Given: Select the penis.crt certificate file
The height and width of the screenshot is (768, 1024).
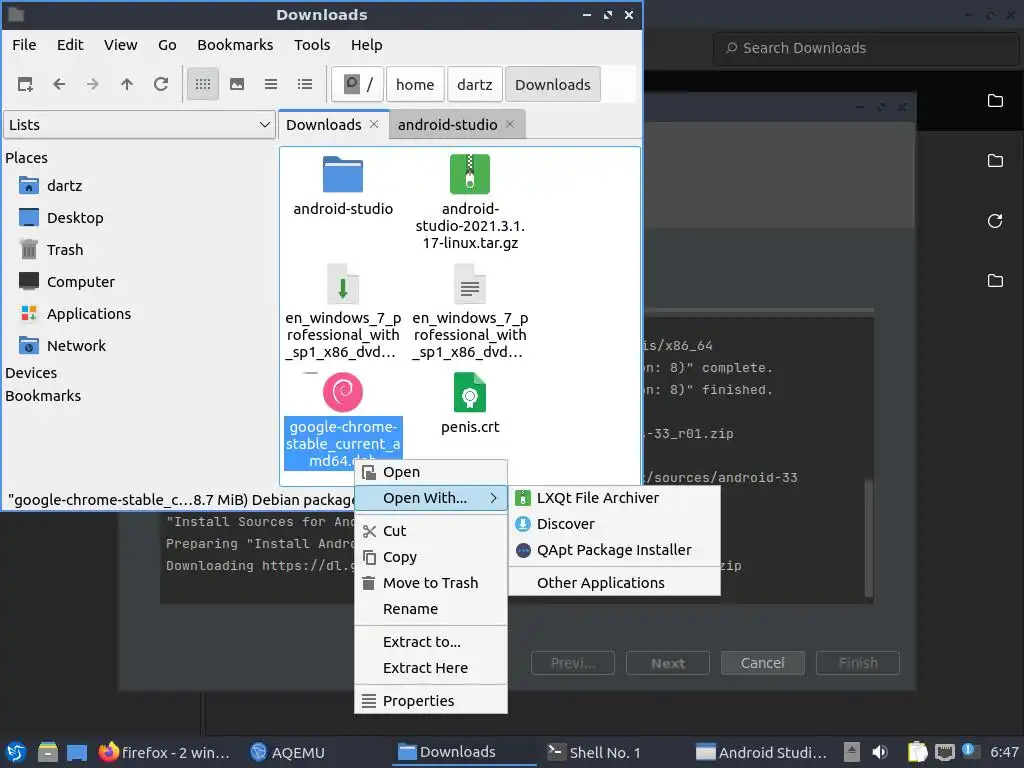Looking at the screenshot, I should click(x=470, y=392).
